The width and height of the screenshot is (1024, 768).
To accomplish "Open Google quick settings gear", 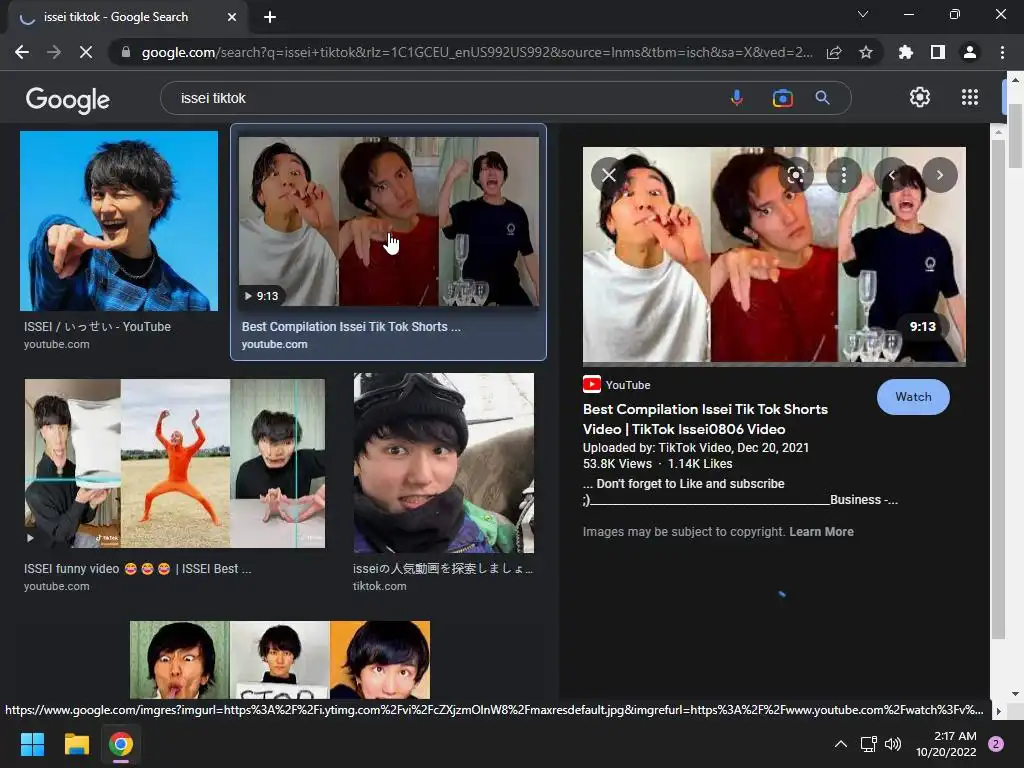I will [920, 97].
